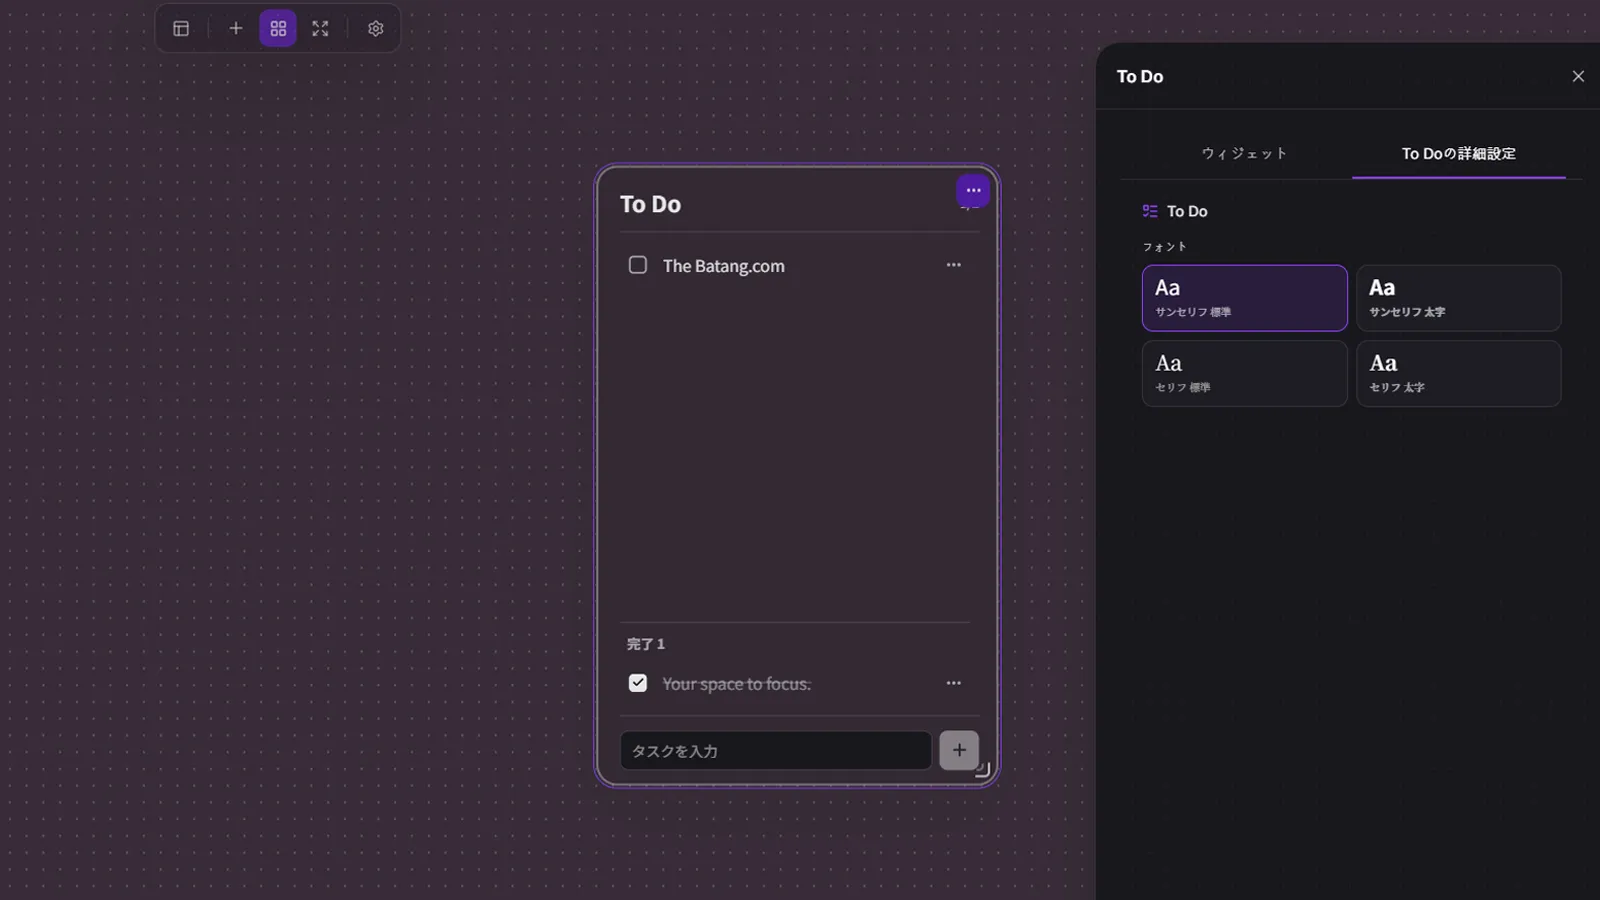Screen dimensions: 1600x900
Task: Open more options for The Batang.com task
Action: tap(954, 265)
